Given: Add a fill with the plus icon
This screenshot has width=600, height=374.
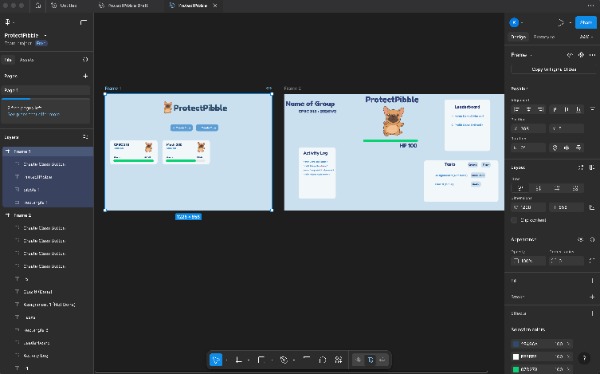Looking at the screenshot, I should point(592,281).
